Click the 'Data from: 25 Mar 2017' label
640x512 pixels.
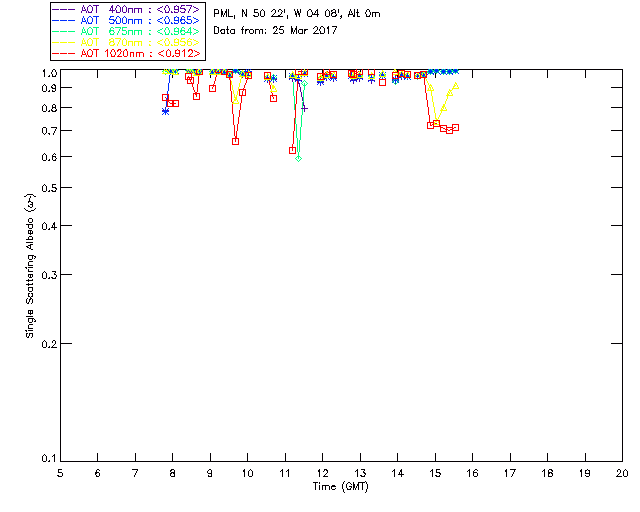tap(275, 30)
